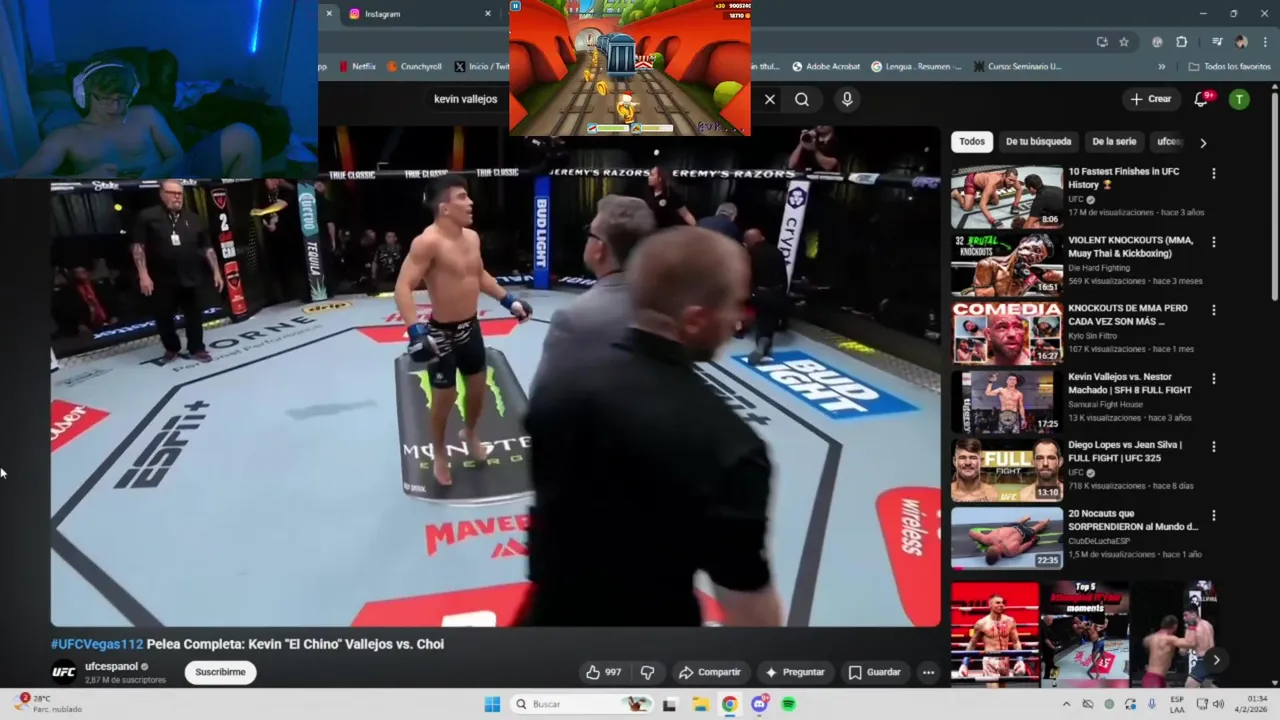Open KNOCKOUTS DE MMA comedia thumbnail

click(1007, 334)
